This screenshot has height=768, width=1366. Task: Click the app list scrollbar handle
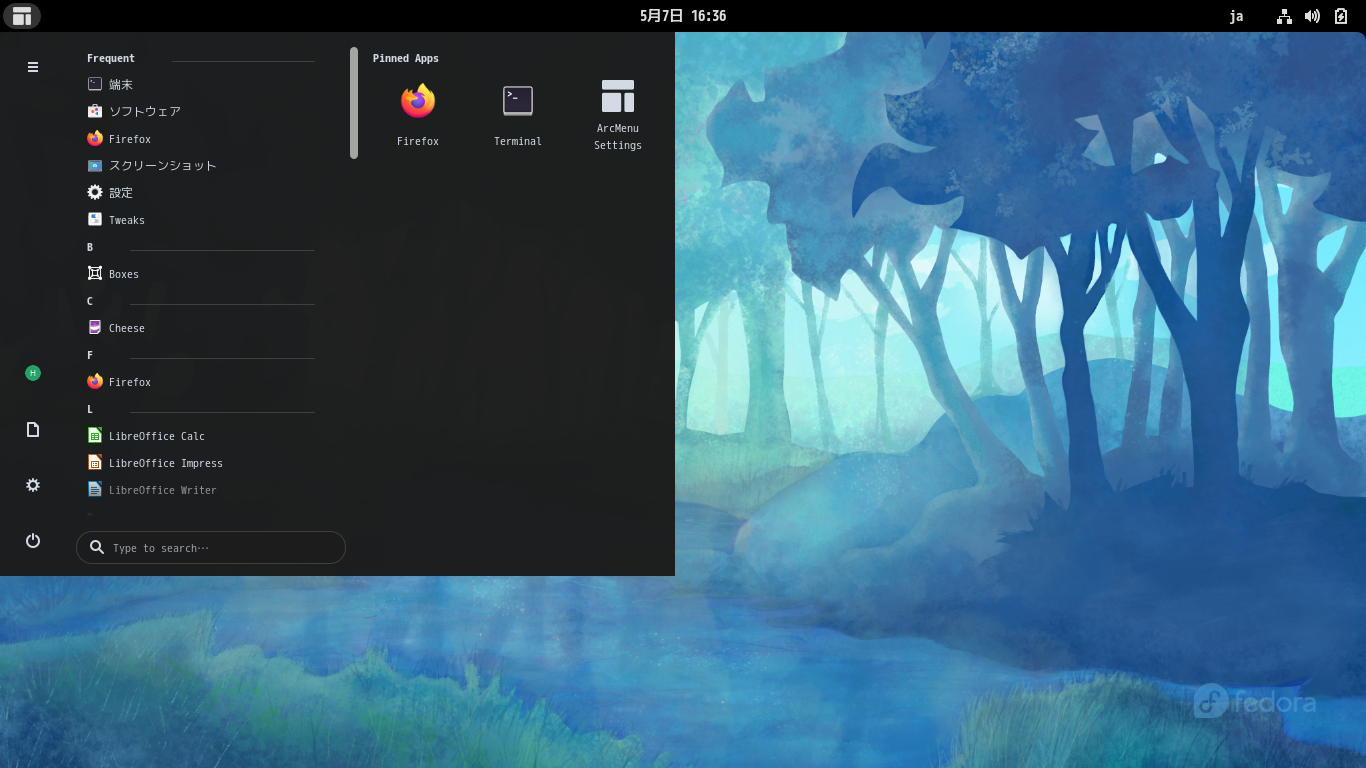(354, 103)
